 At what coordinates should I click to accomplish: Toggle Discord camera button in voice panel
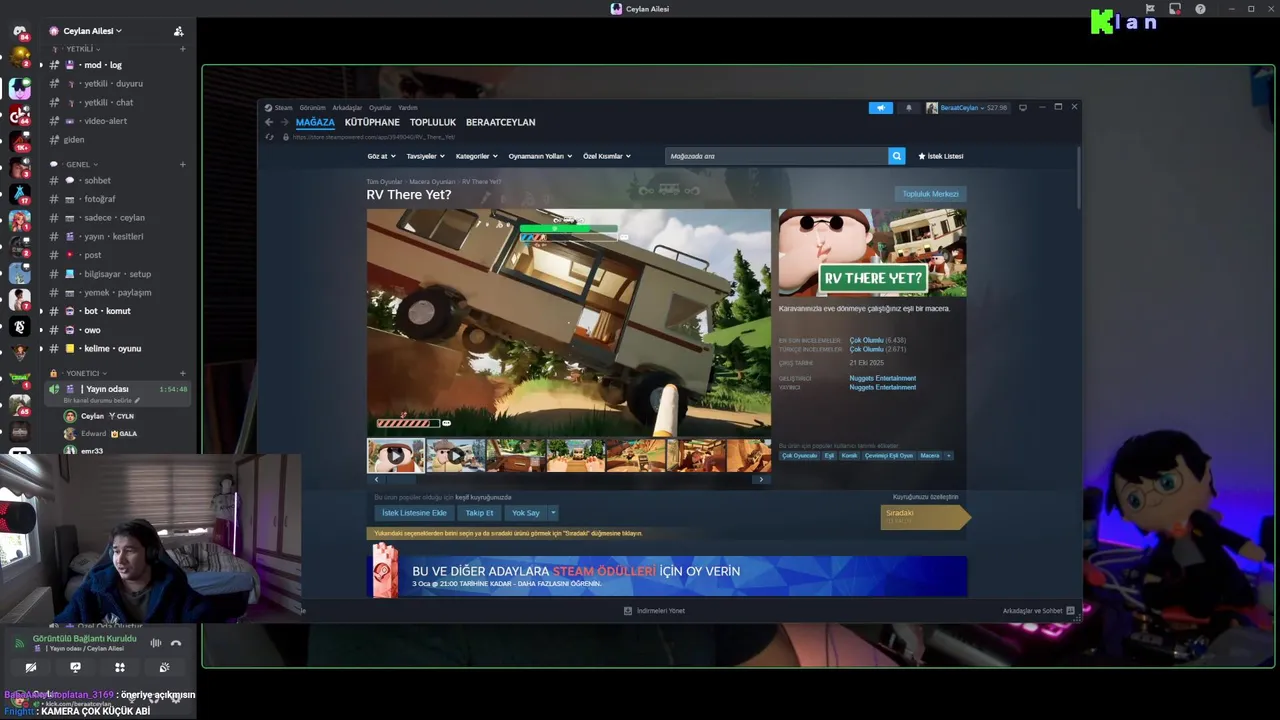click(x=31, y=667)
